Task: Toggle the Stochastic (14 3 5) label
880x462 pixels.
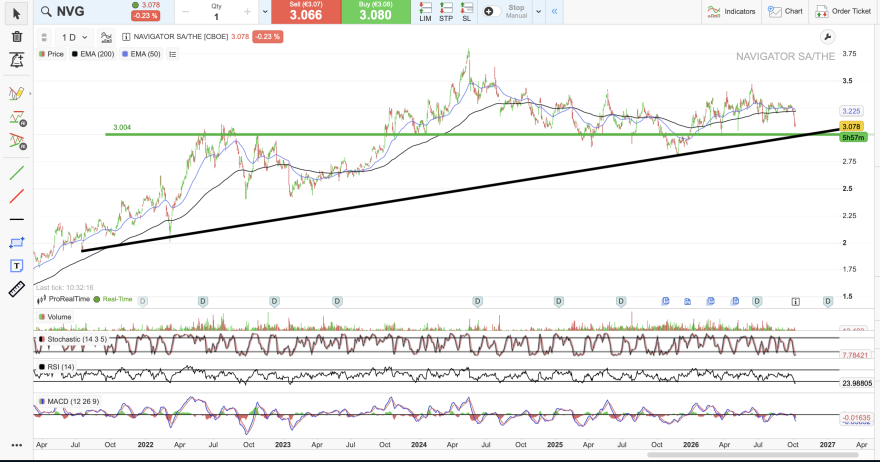Action: point(72,339)
